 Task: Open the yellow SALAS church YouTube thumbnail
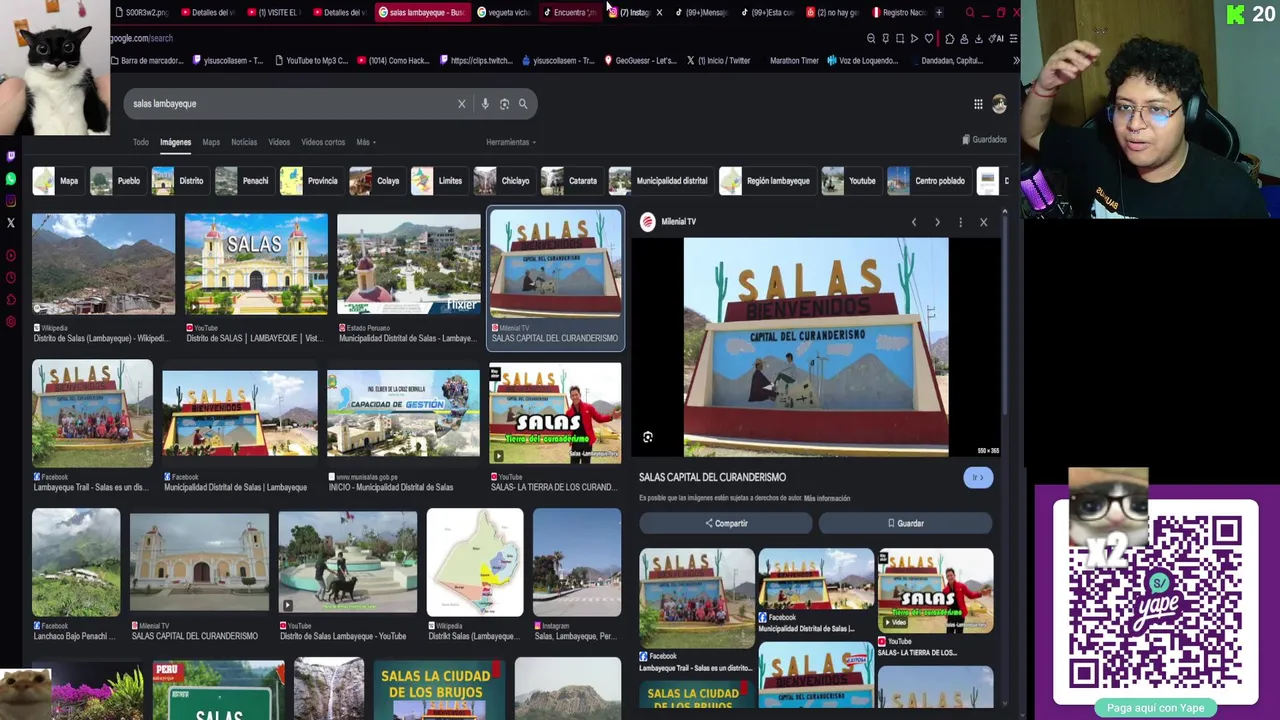pos(256,264)
